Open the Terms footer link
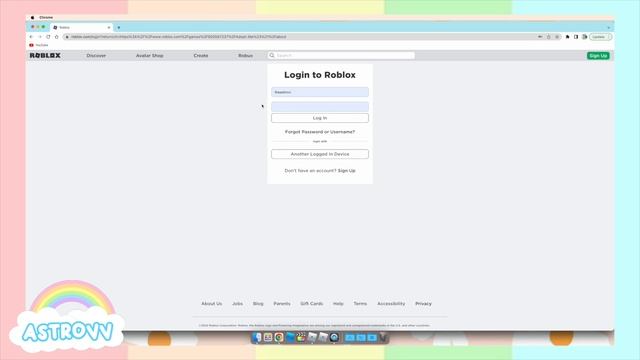This screenshot has width=640, height=360. pyautogui.click(x=360, y=304)
